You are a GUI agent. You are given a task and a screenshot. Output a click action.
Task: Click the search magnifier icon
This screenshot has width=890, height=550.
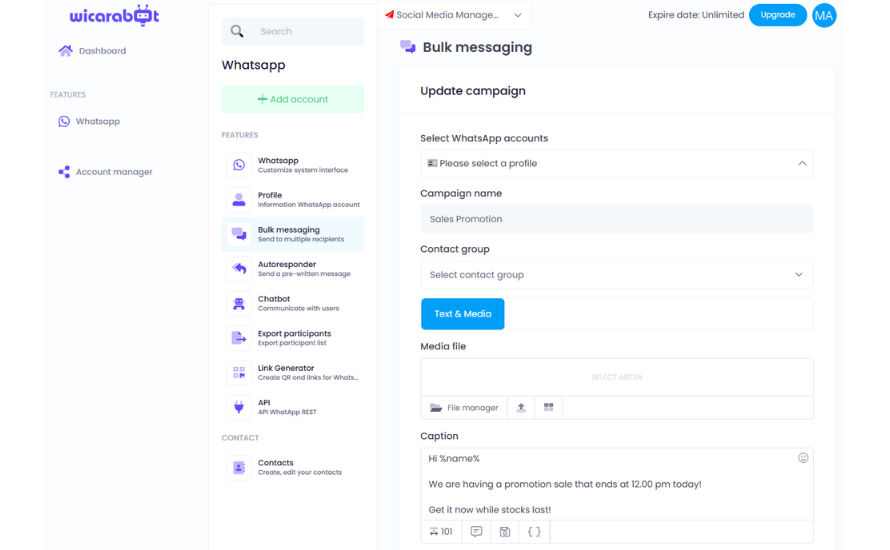[x=237, y=31]
